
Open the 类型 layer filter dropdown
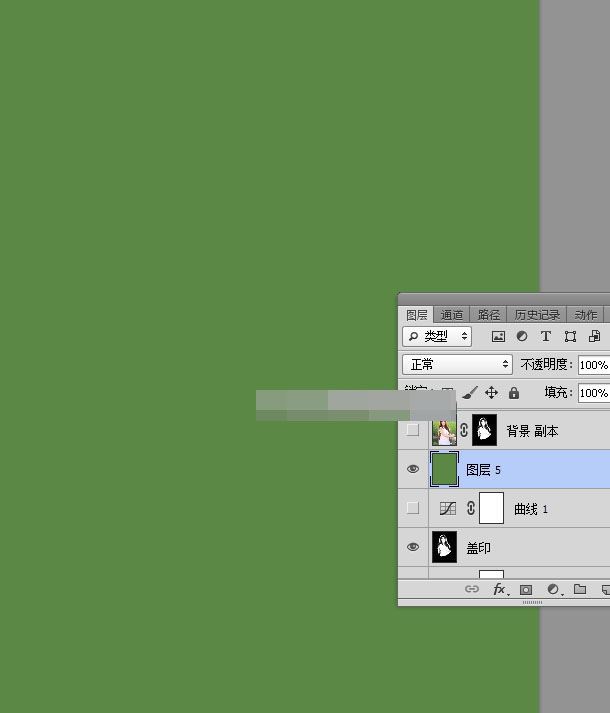pos(437,336)
